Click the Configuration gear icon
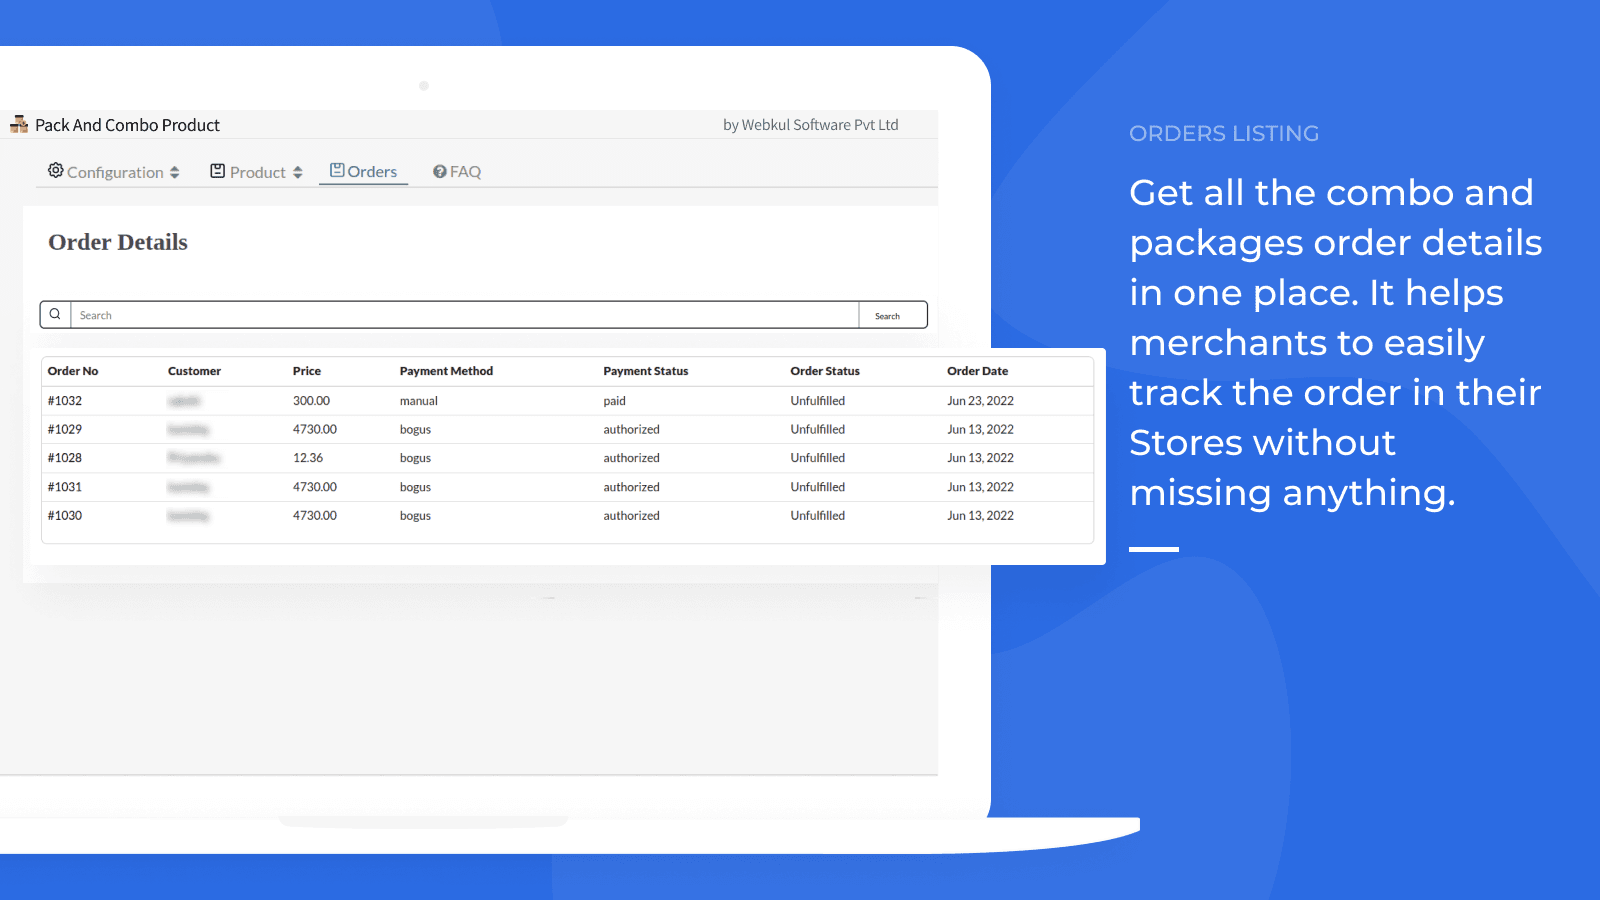 click(x=56, y=171)
